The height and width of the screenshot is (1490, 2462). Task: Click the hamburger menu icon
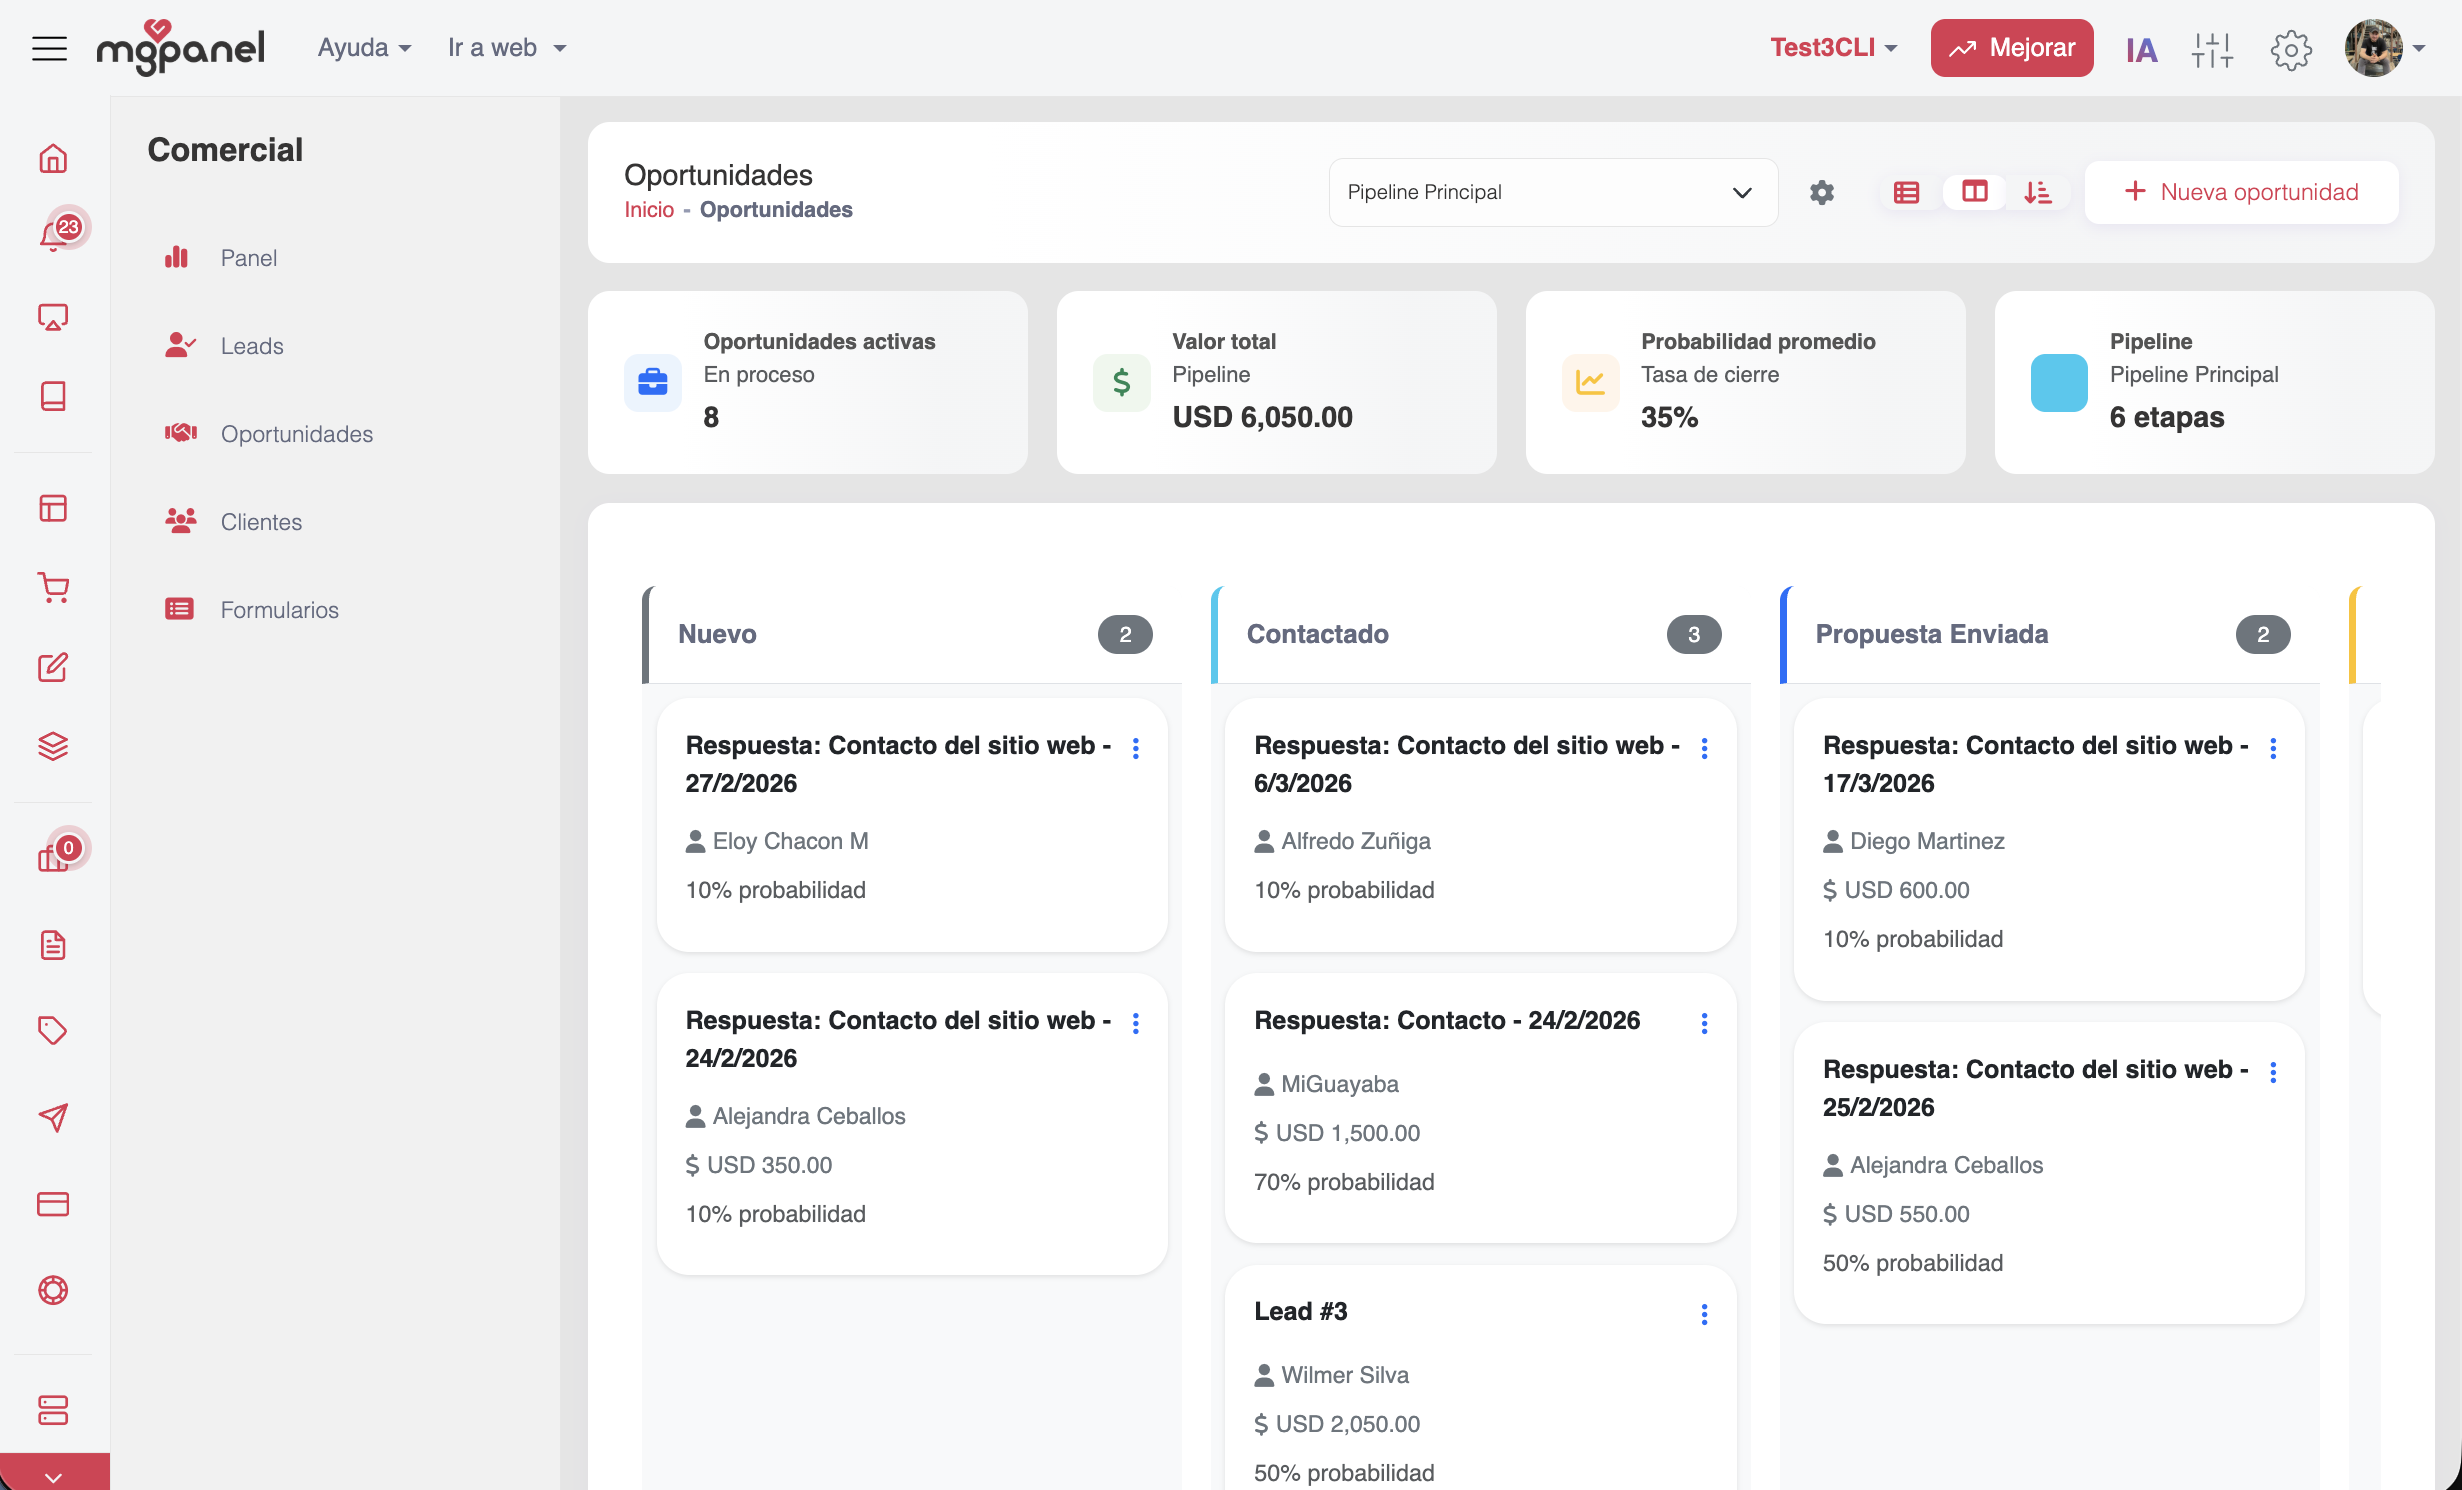tap(49, 48)
